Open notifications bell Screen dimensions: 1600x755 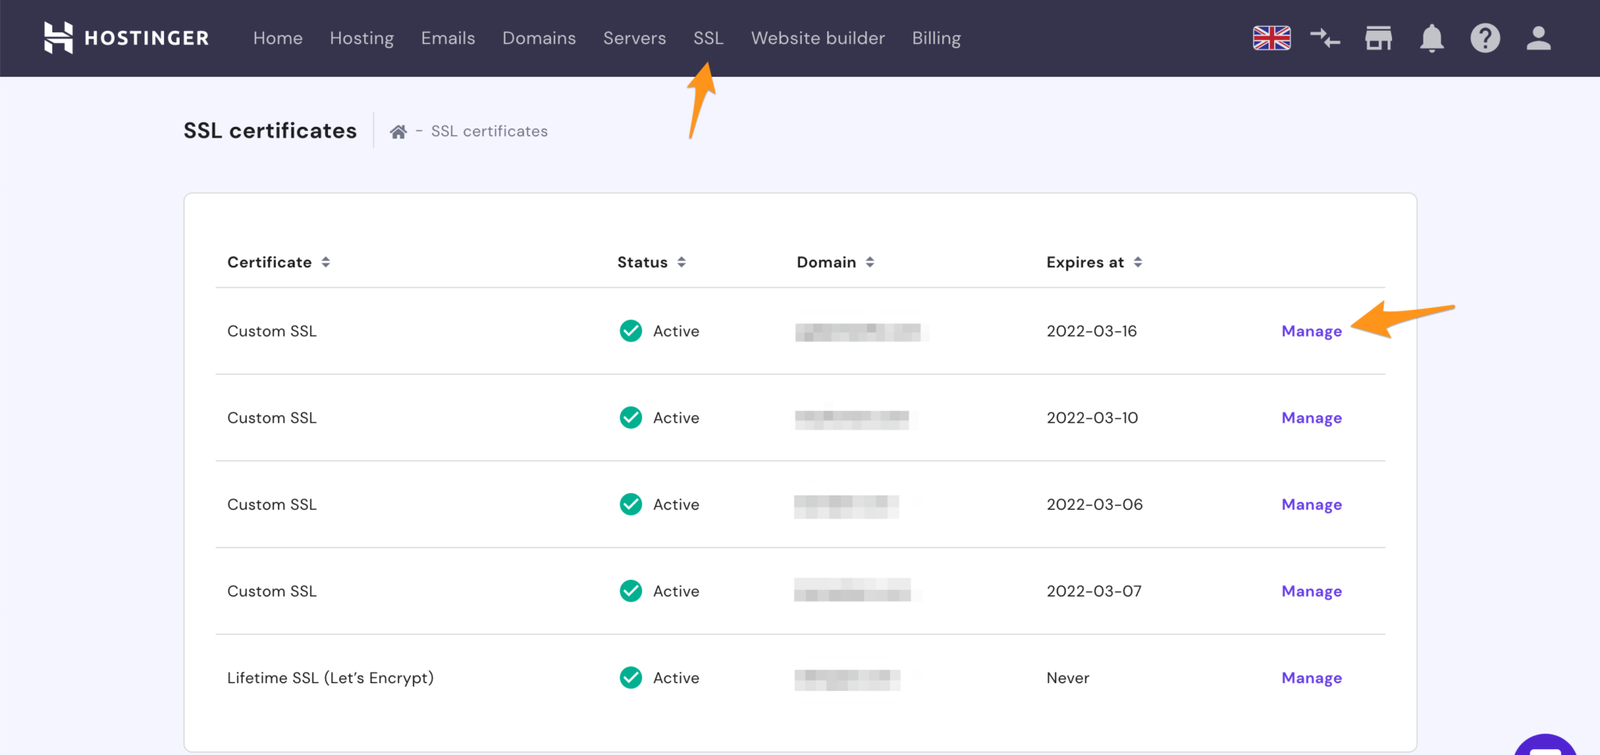[x=1432, y=38]
